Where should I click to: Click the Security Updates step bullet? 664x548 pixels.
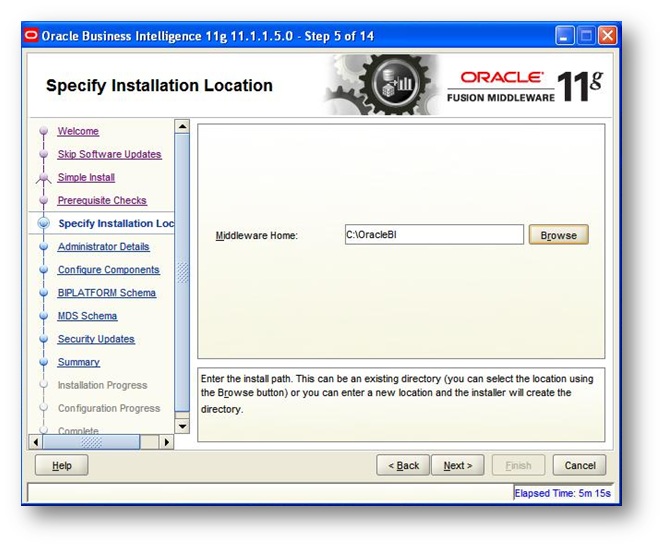point(43,339)
